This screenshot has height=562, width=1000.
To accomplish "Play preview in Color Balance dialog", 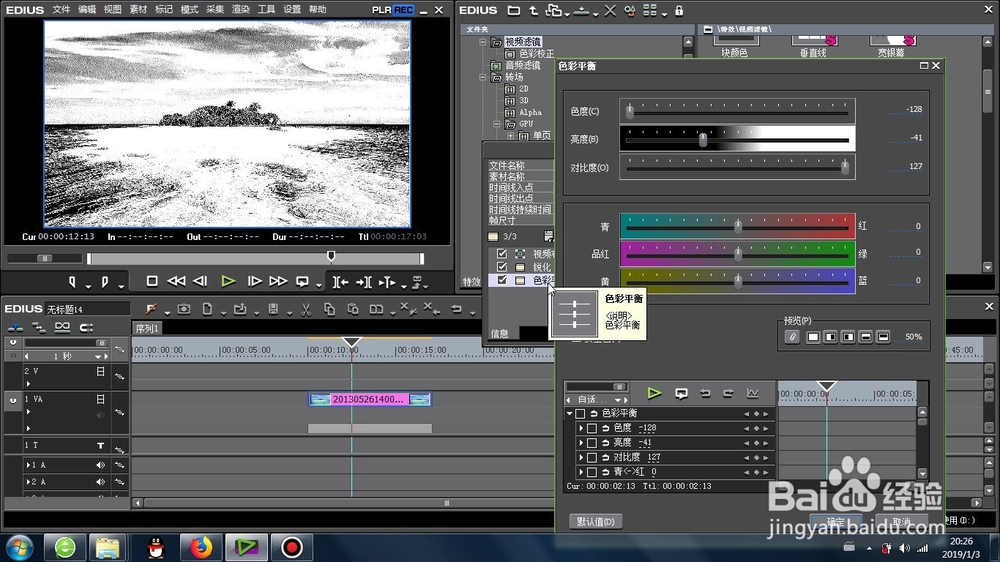I will (654, 393).
